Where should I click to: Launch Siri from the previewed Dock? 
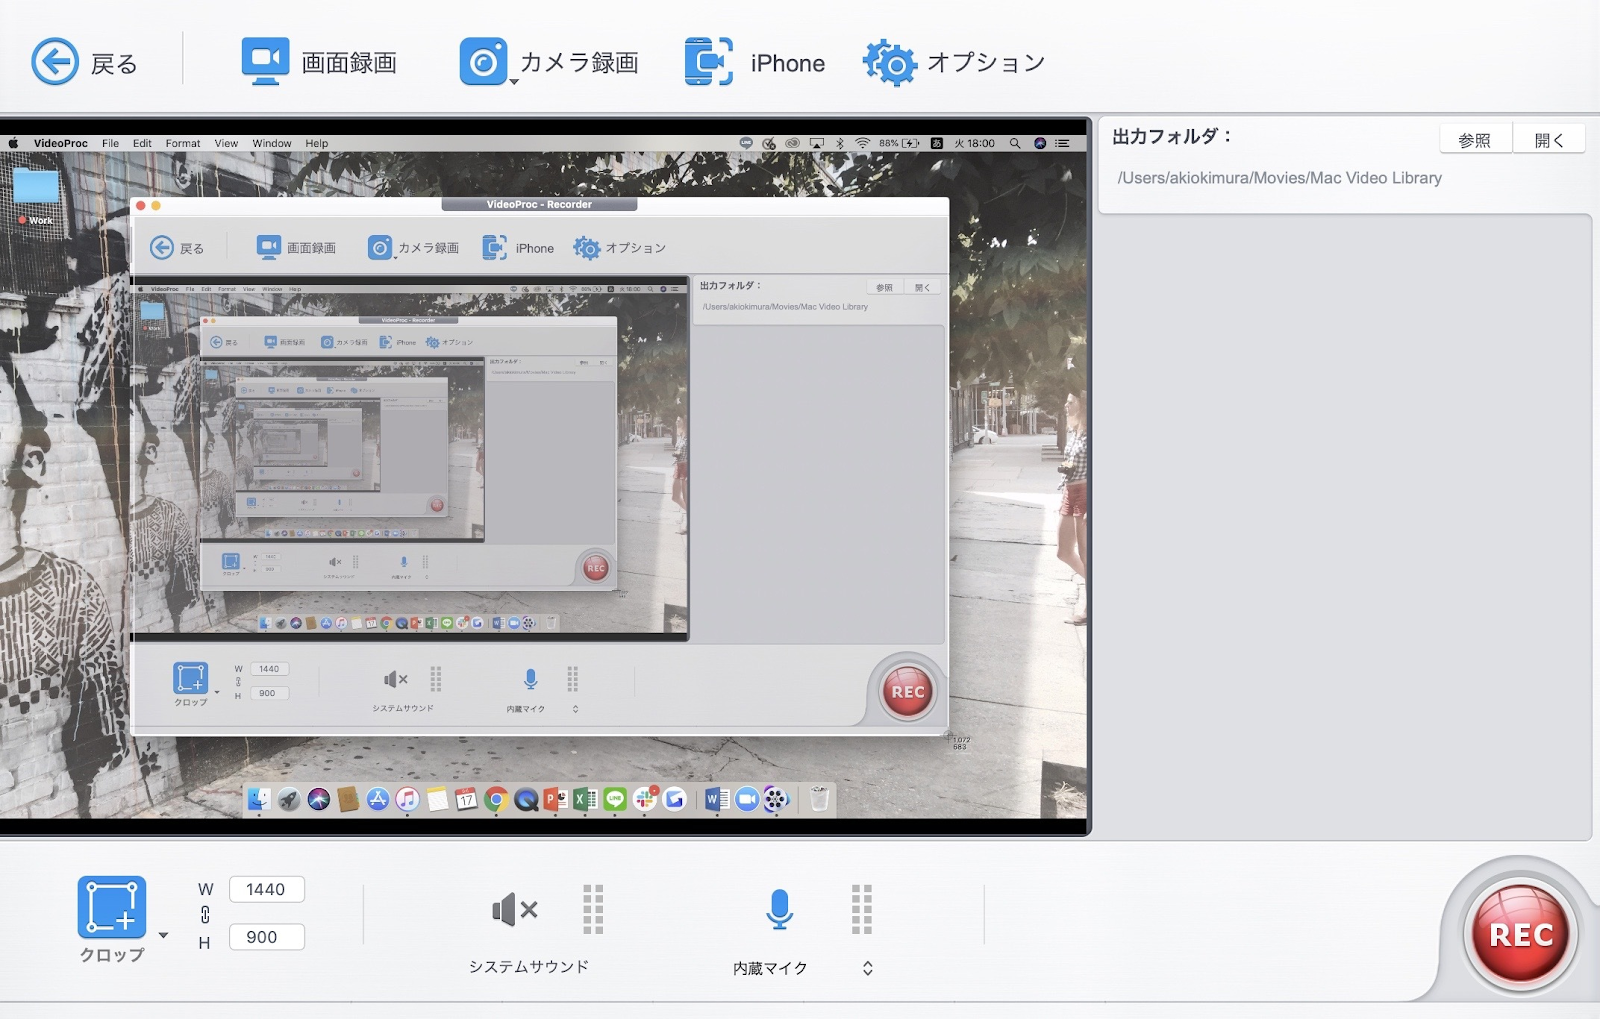[319, 799]
